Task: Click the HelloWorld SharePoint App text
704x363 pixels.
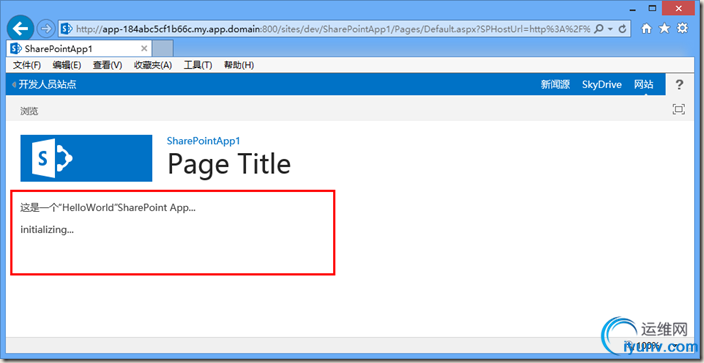Action: pyautogui.click(x=108, y=208)
